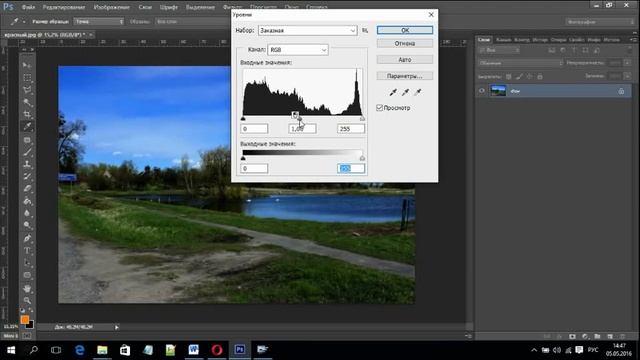
Task: Click the lock icon on the Фон layer
Action: click(x=621, y=91)
